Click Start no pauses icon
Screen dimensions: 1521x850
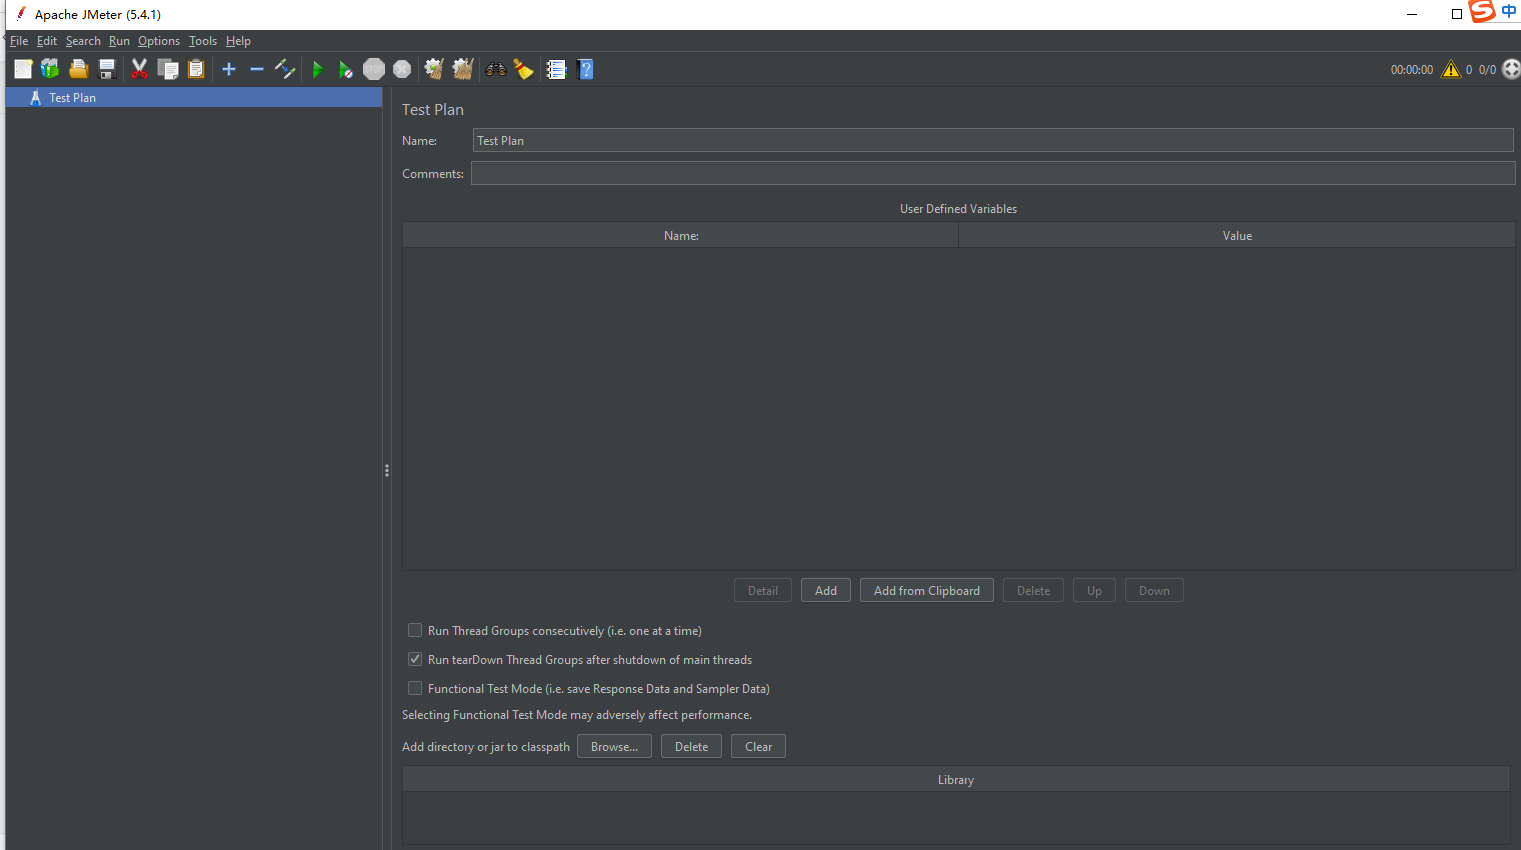point(345,69)
